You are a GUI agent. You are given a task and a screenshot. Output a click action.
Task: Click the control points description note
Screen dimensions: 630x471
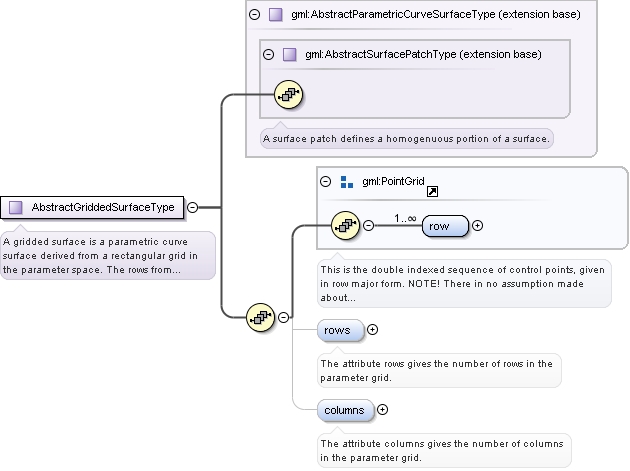pos(464,284)
